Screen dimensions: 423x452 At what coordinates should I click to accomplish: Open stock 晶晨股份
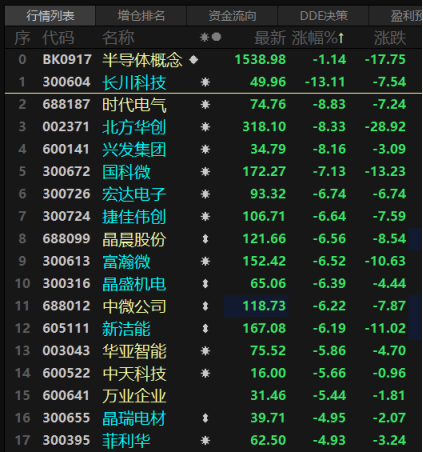(x=134, y=239)
